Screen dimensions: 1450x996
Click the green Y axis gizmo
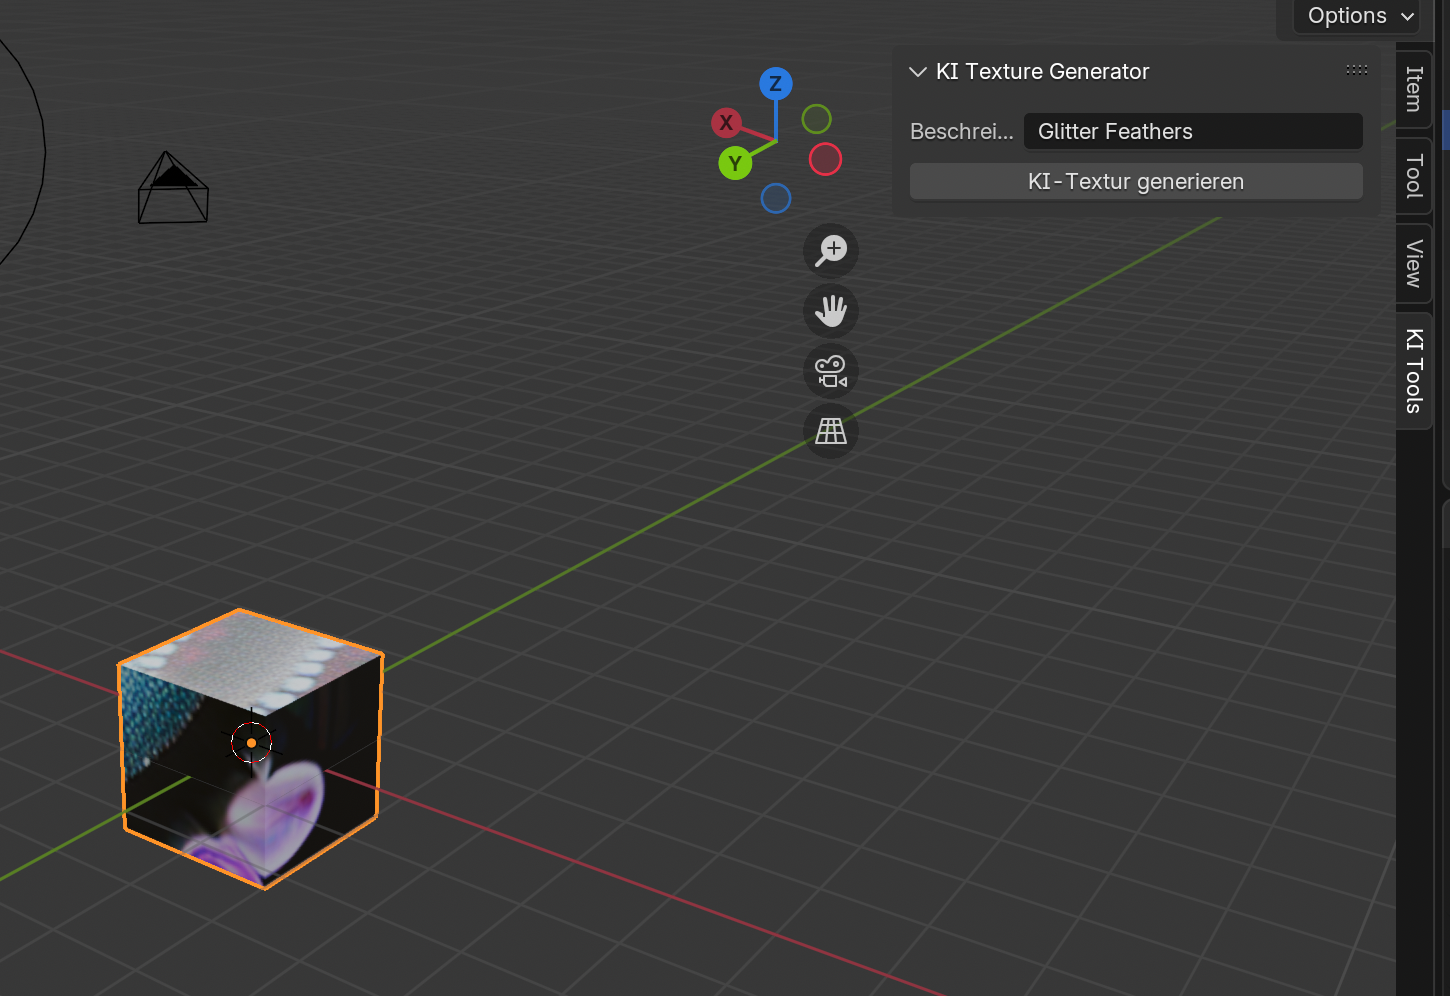[735, 163]
